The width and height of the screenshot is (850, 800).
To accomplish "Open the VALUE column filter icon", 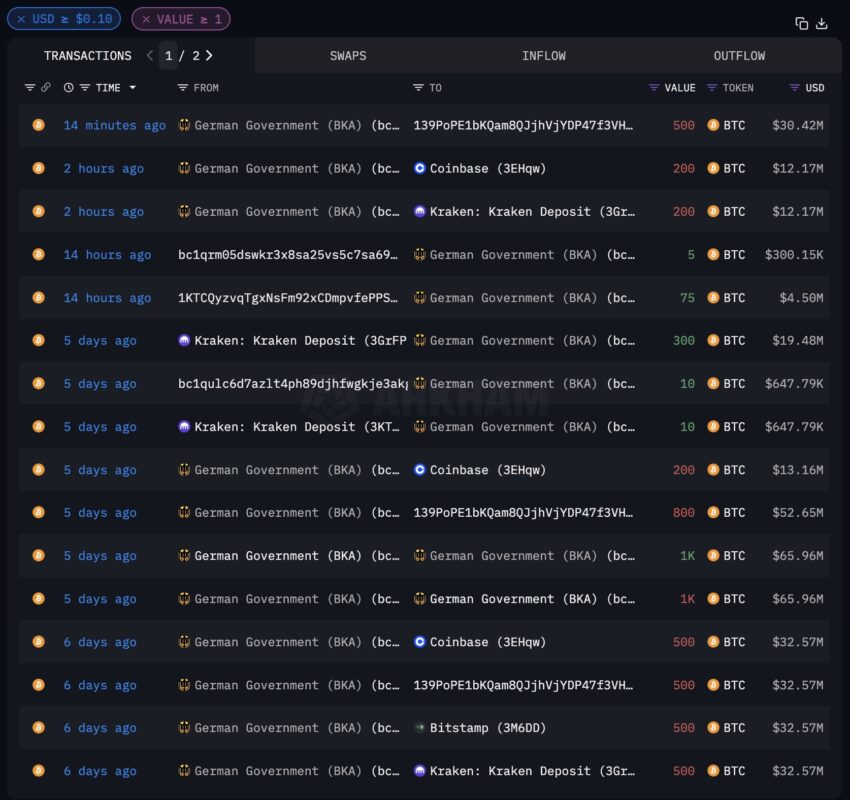I will [x=654, y=88].
